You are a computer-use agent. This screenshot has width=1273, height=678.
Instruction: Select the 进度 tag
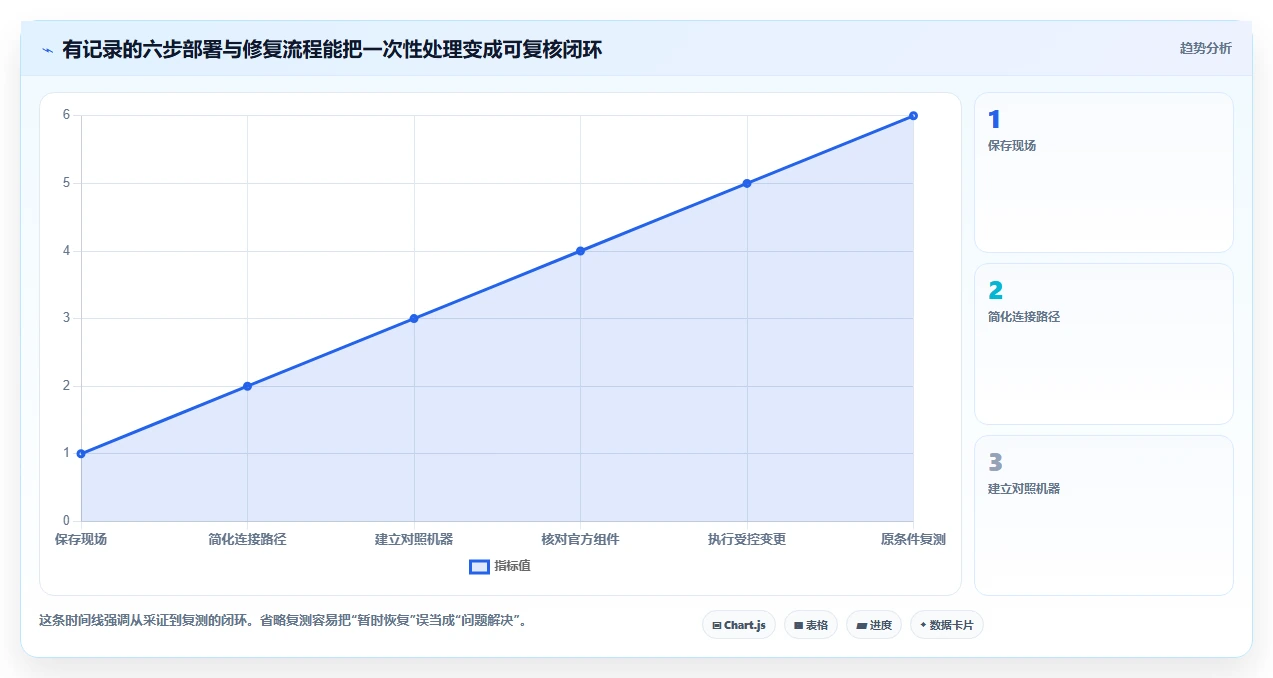873,625
